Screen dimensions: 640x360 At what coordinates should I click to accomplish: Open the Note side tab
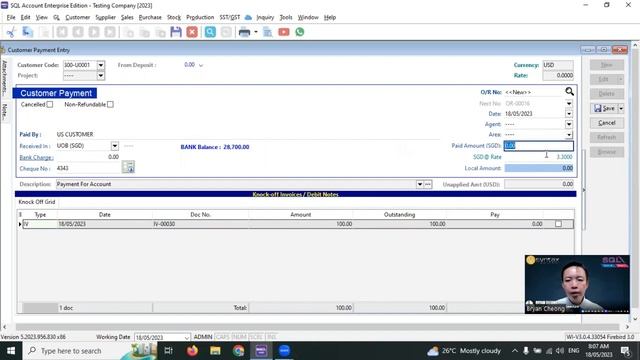pyautogui.click(x=4, y=111)
